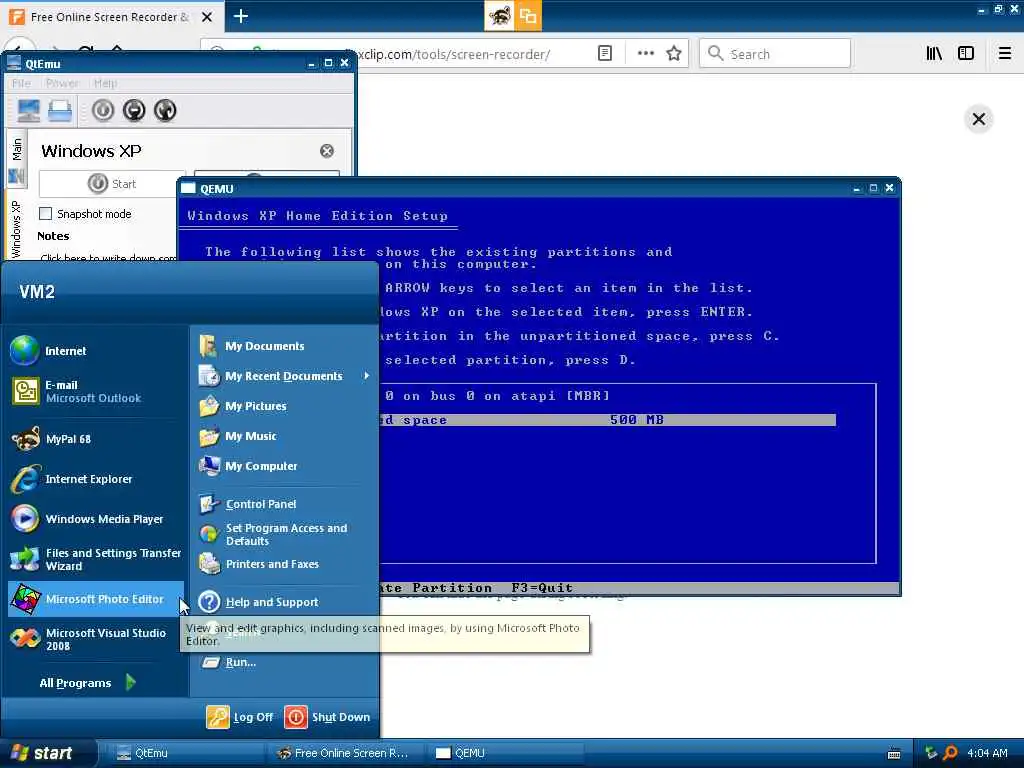This screenshot has width=1024, height=768.
Task: Toggle reader view in browser address bar
Action: (x=605, y=54)
